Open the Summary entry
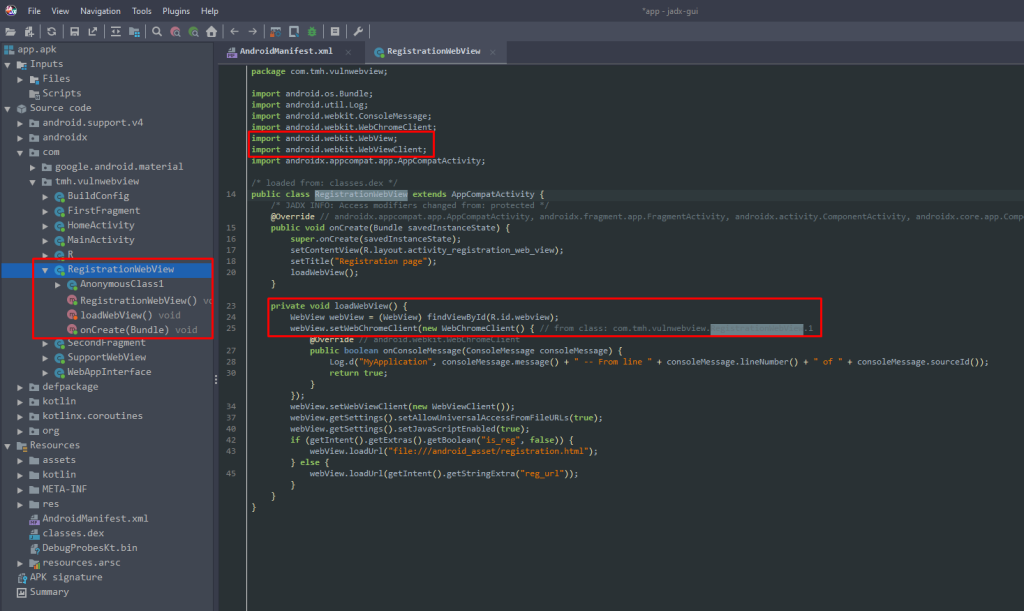 [49, 592]
